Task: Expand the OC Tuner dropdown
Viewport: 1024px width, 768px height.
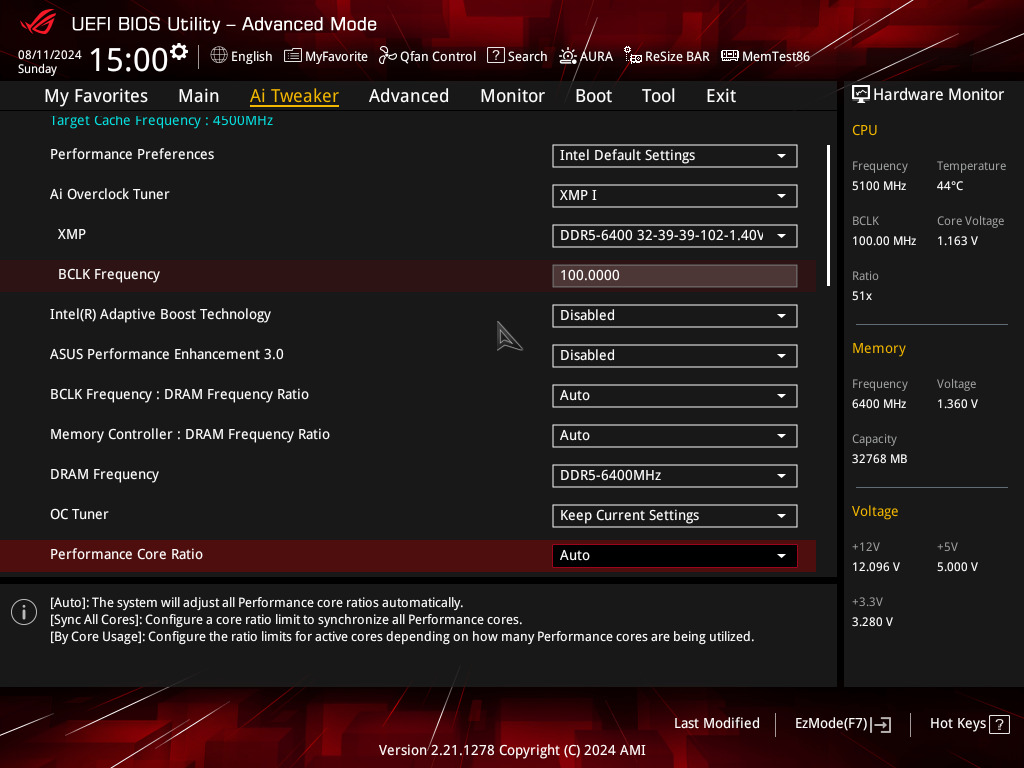Action: click(675, 515)
